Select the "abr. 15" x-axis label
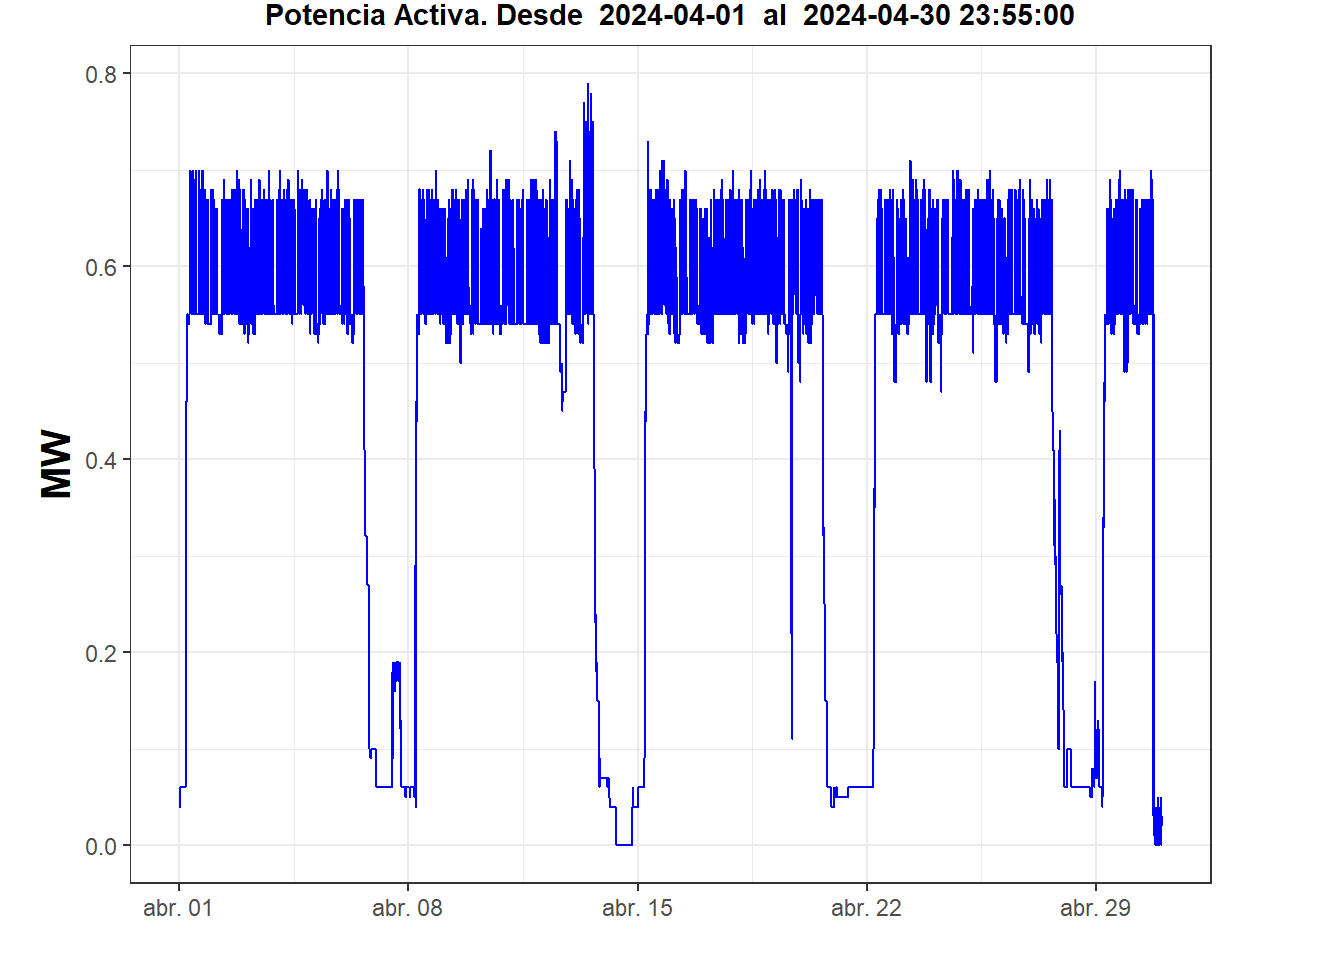1344x960 pixels. click(637, 908)
